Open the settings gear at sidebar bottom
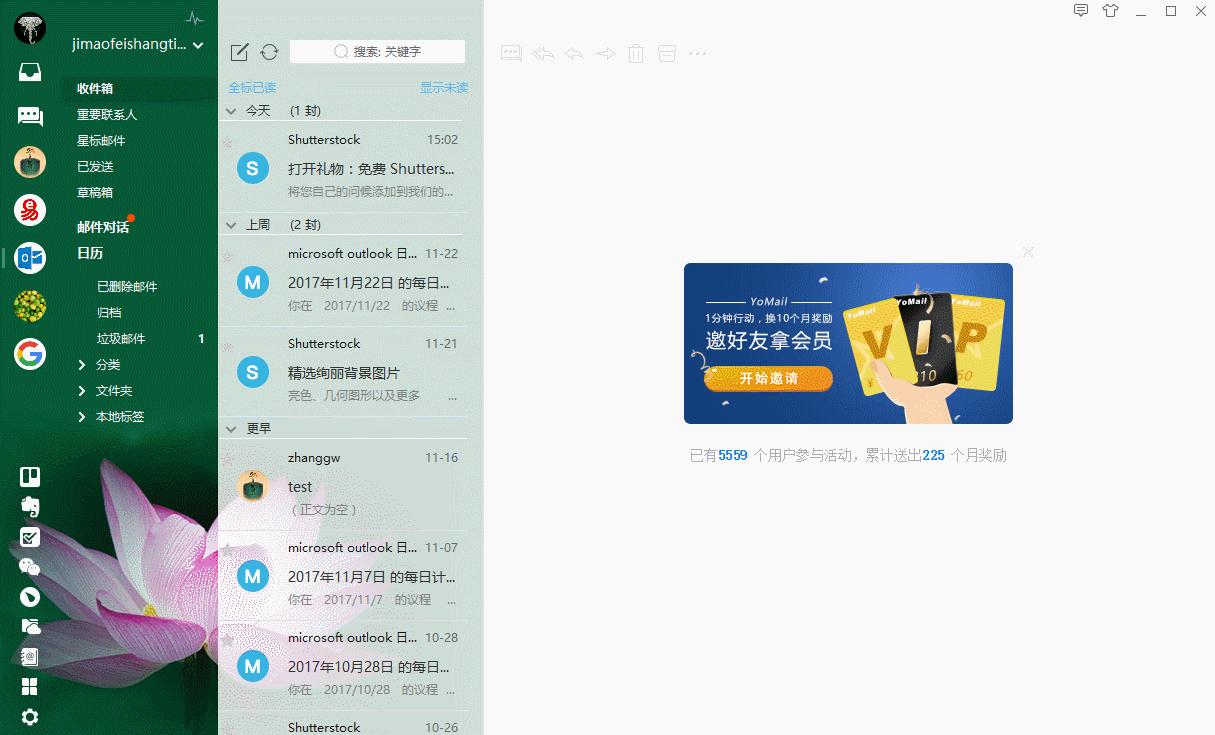 coord(29,717)
